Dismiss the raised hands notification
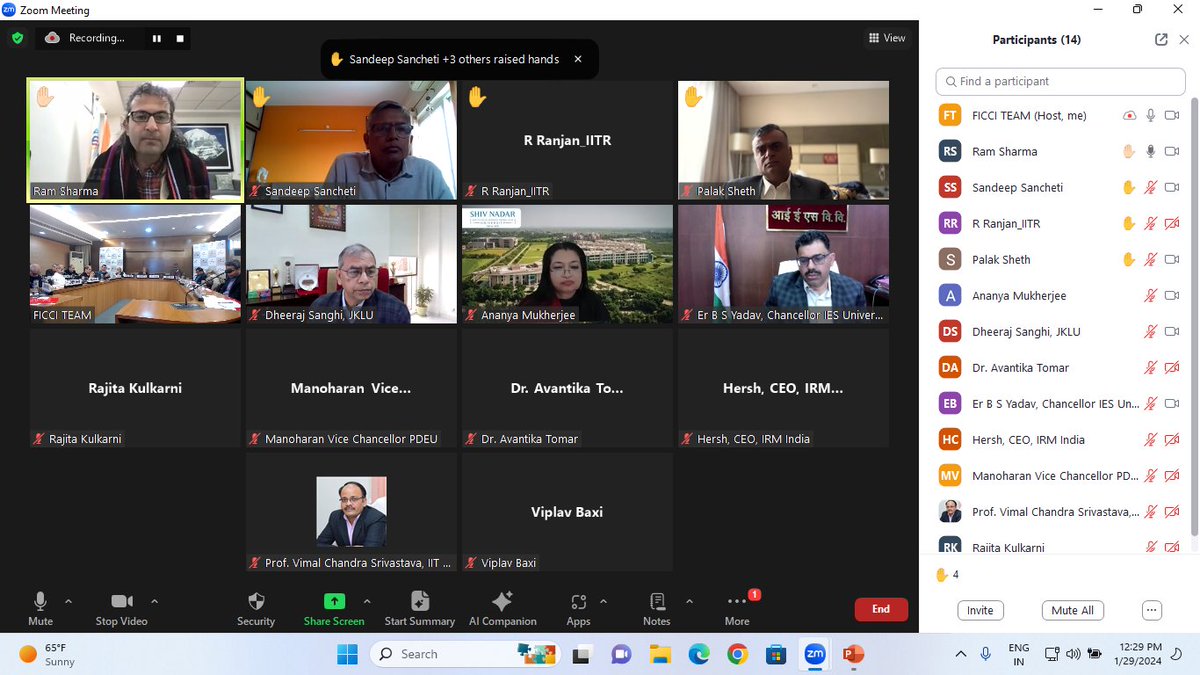 (x=577, y=59)
